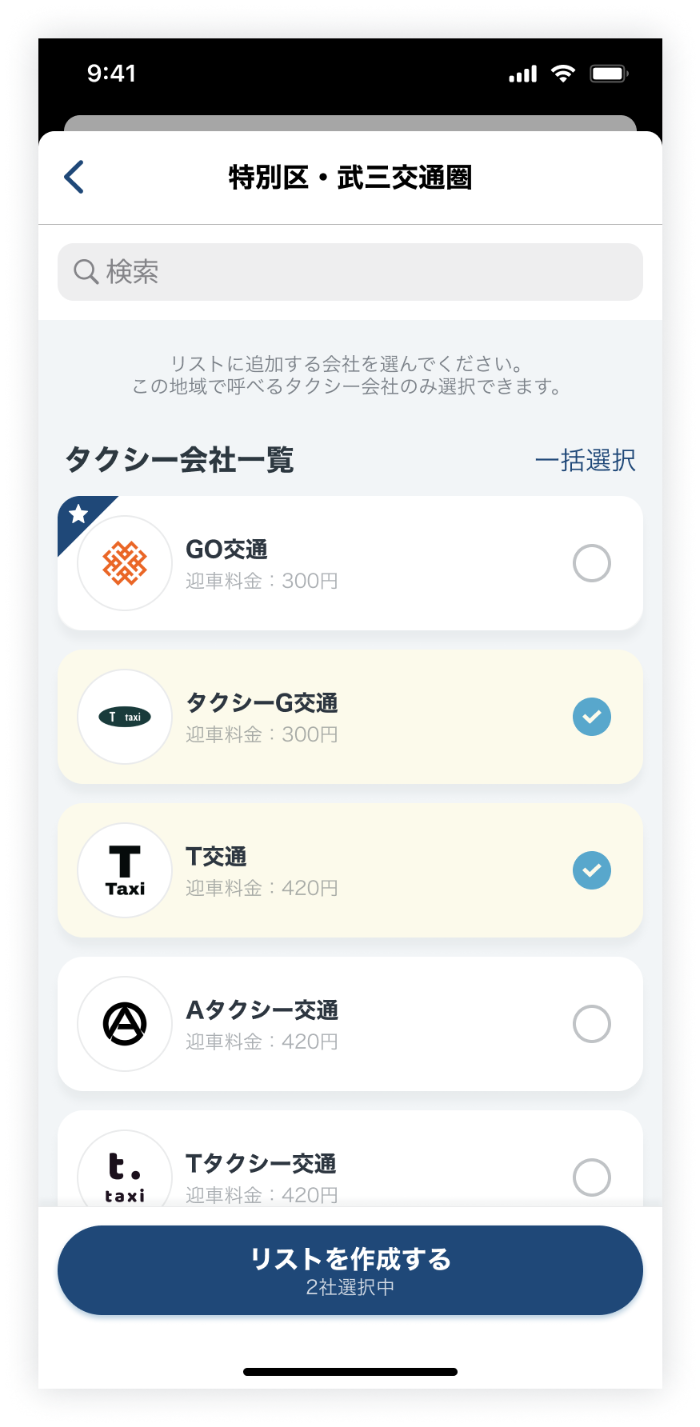This screenshot has height=1427, width=700.
Task: Tap the GO交通 orange logo
Action: pyautogui.click(x=125, y=564)
